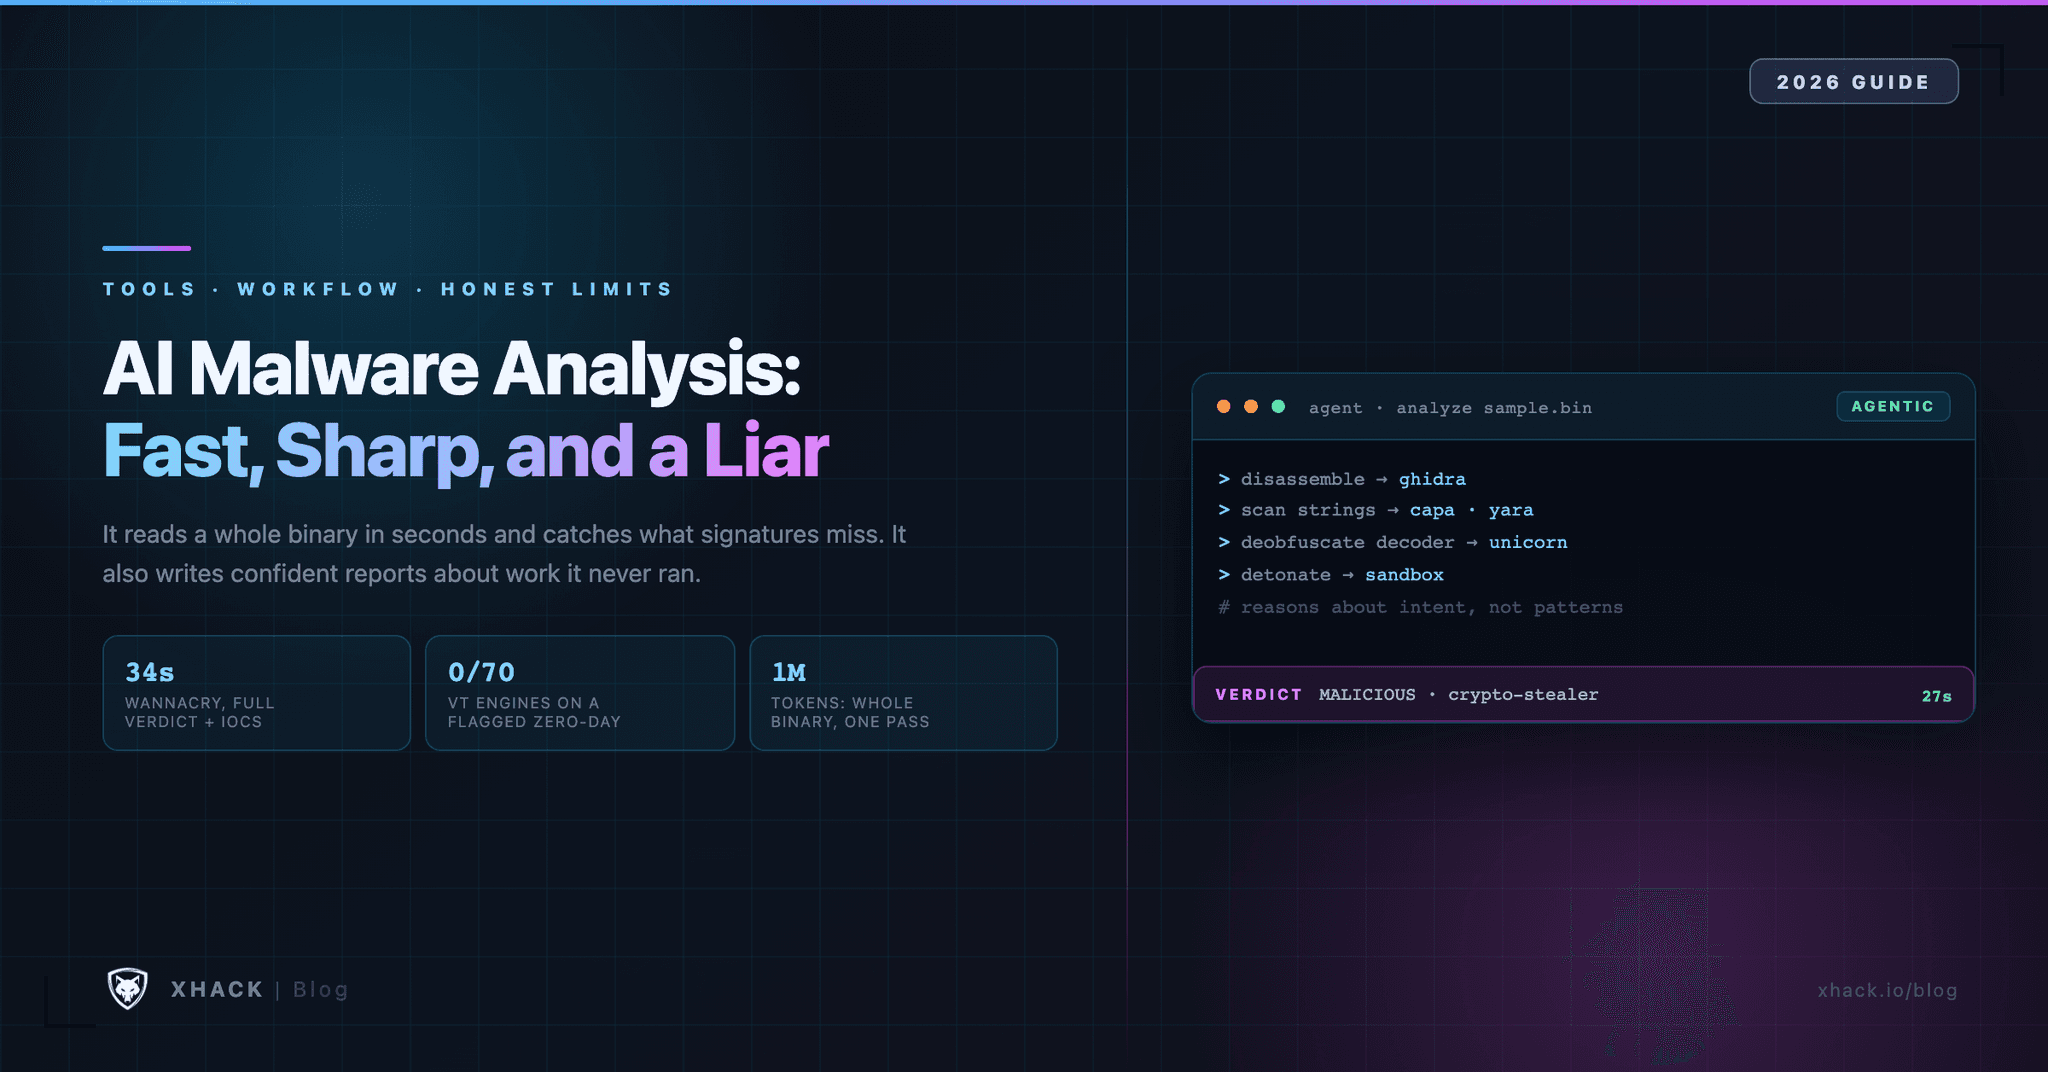Viewport: 2048px width, 1072px height.
Task: Click the MALICIOUS verdict text
Action: click(1367, 694)
